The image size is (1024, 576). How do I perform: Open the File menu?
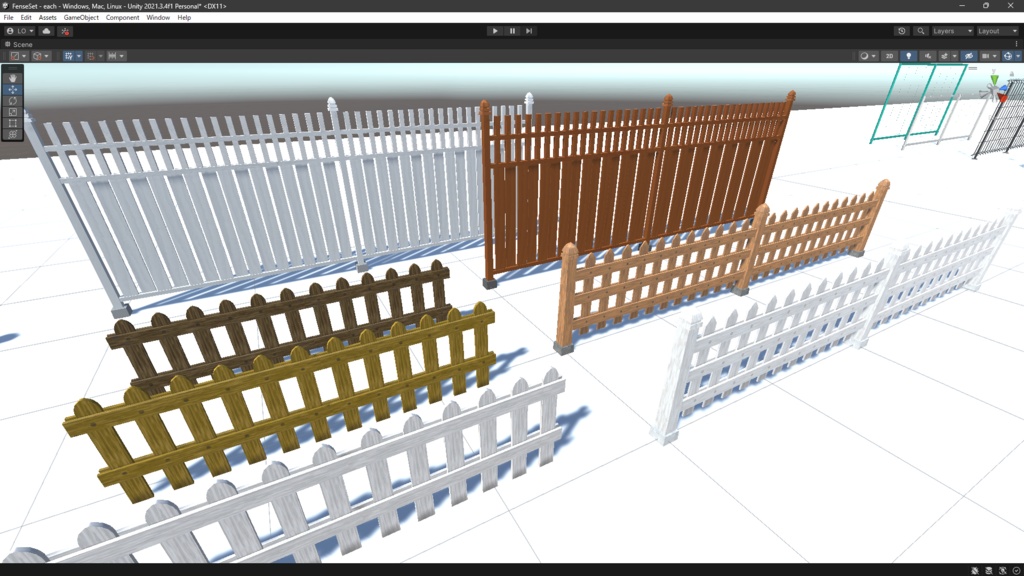coord(8,18)
